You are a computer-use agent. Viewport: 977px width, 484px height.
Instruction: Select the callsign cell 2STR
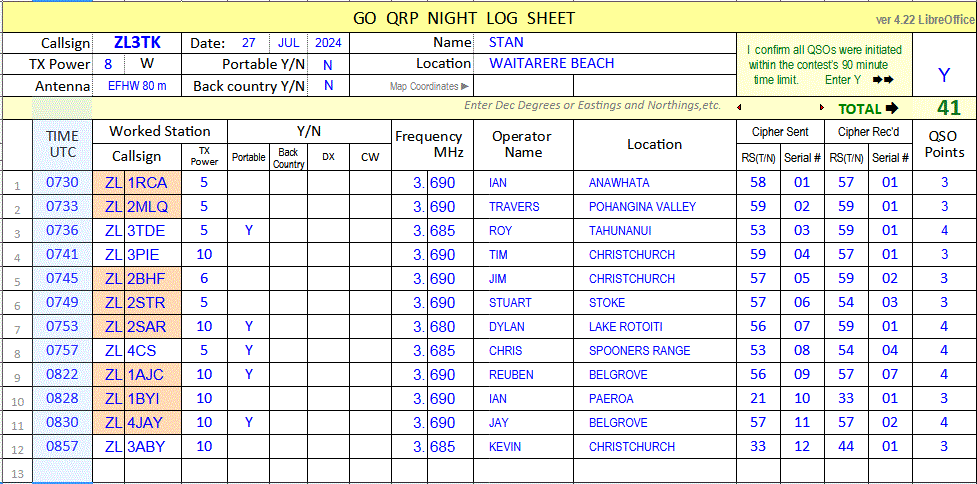(x=153, y=303)
